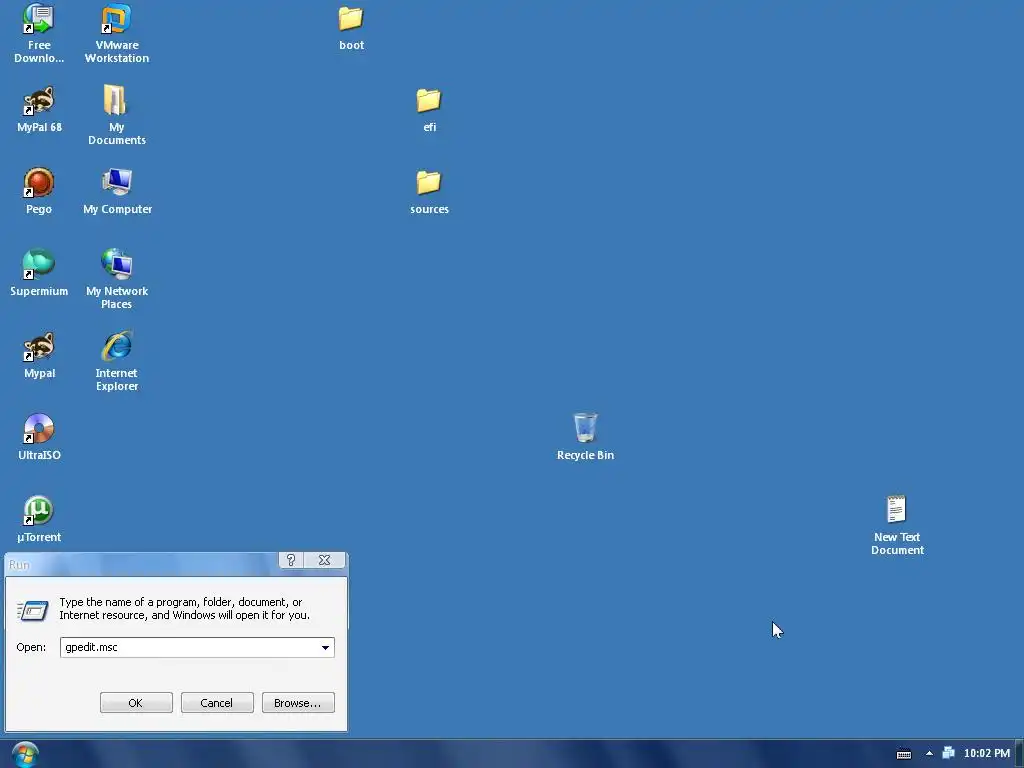Open the Windows Start orb
Image resolution: width=1024 pixels, height=768 pixels.
[25, 754]
